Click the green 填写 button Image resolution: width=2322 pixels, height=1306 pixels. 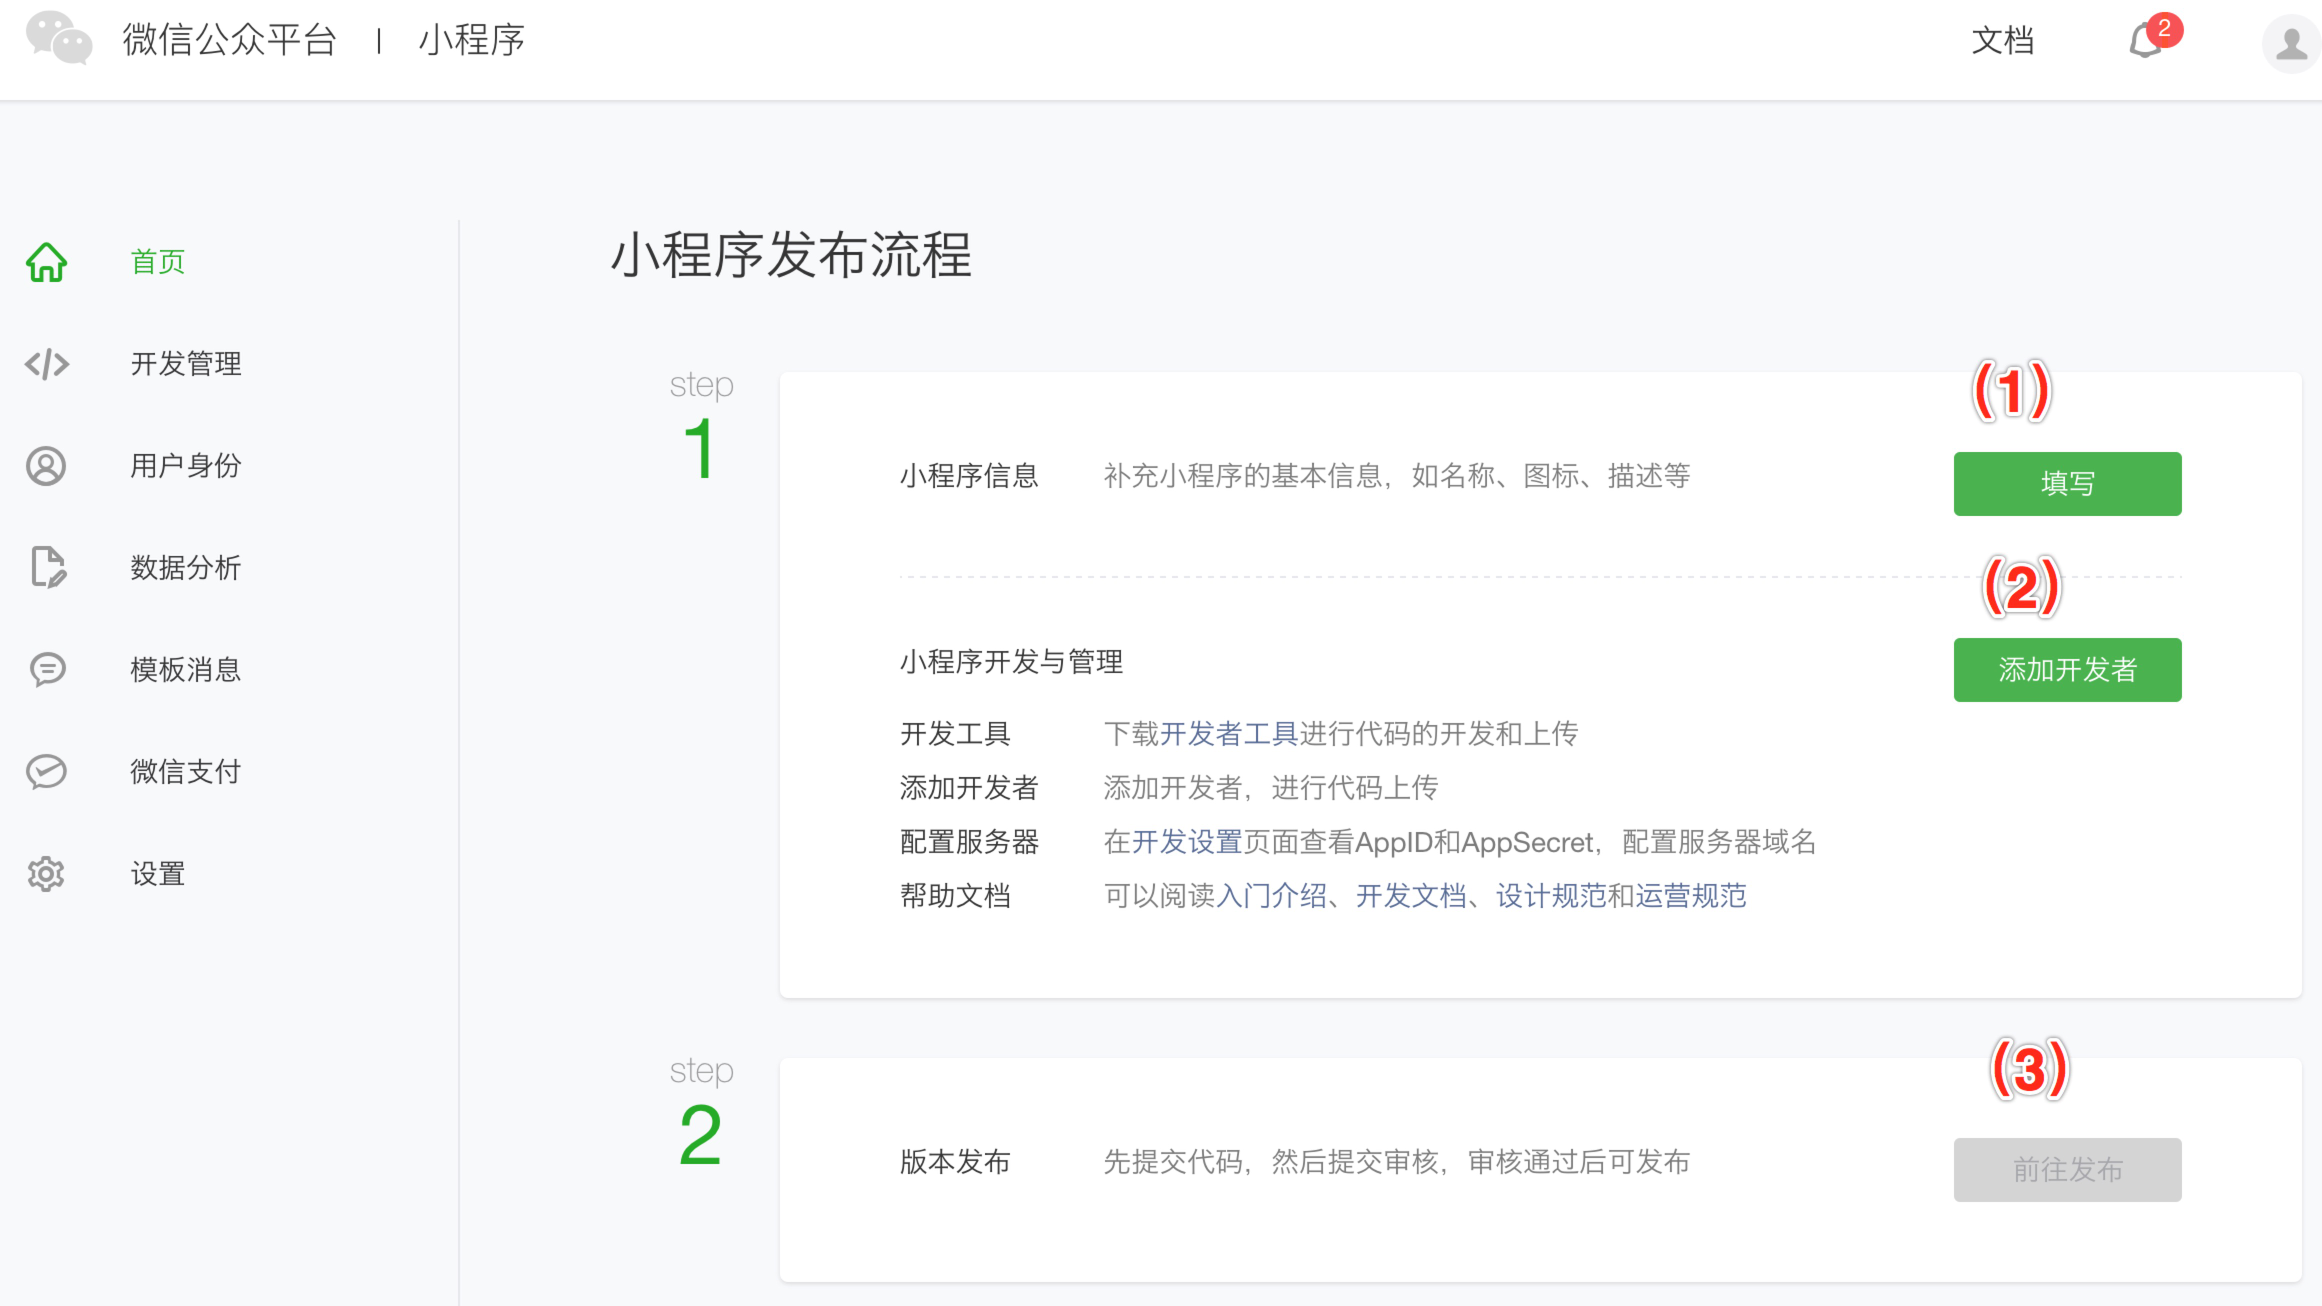click(2067, 484)
